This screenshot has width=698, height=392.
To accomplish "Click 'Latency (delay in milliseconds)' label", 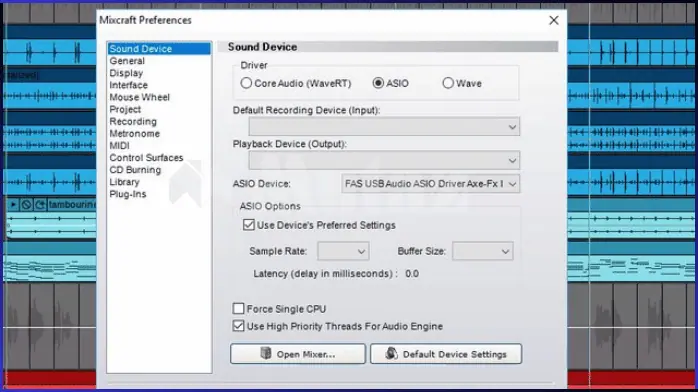I will pyautogui.click(x=325, y=274).
